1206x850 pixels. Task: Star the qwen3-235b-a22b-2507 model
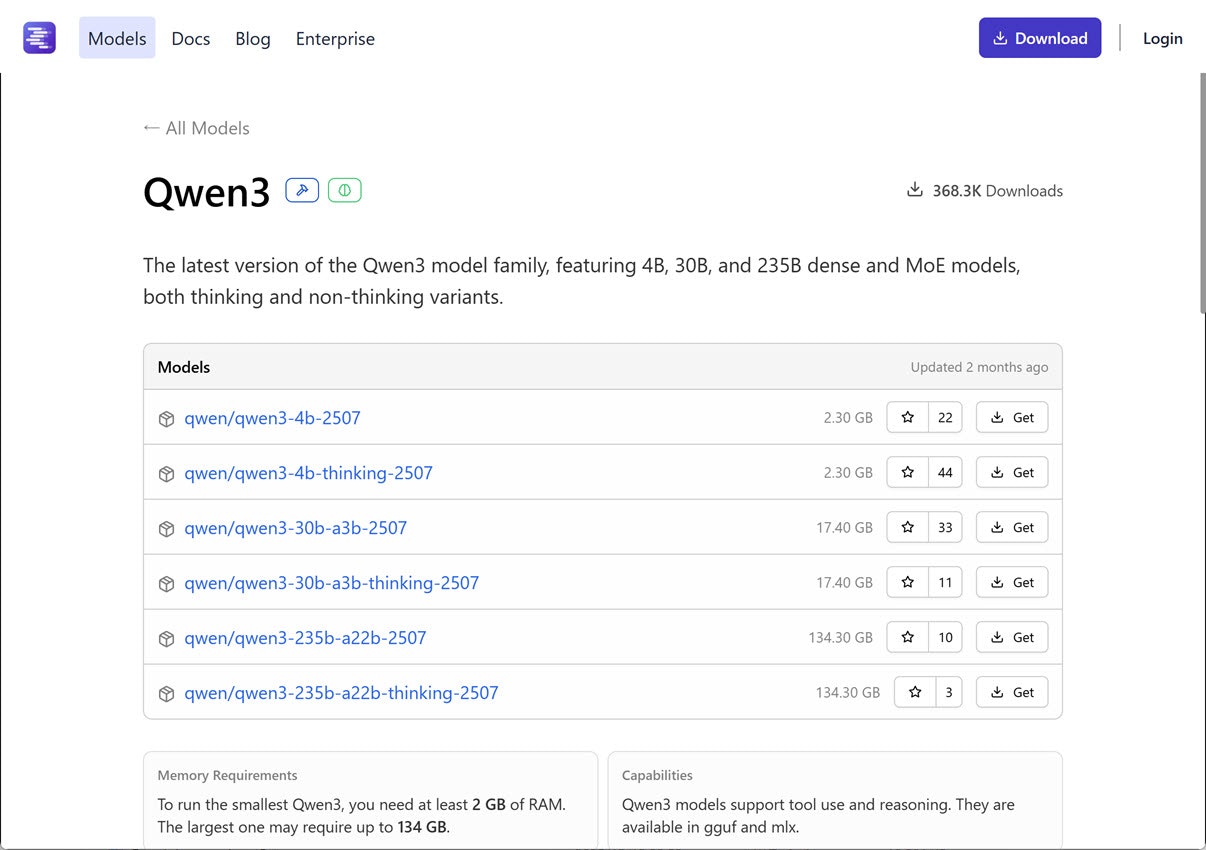tap(908, 637)
